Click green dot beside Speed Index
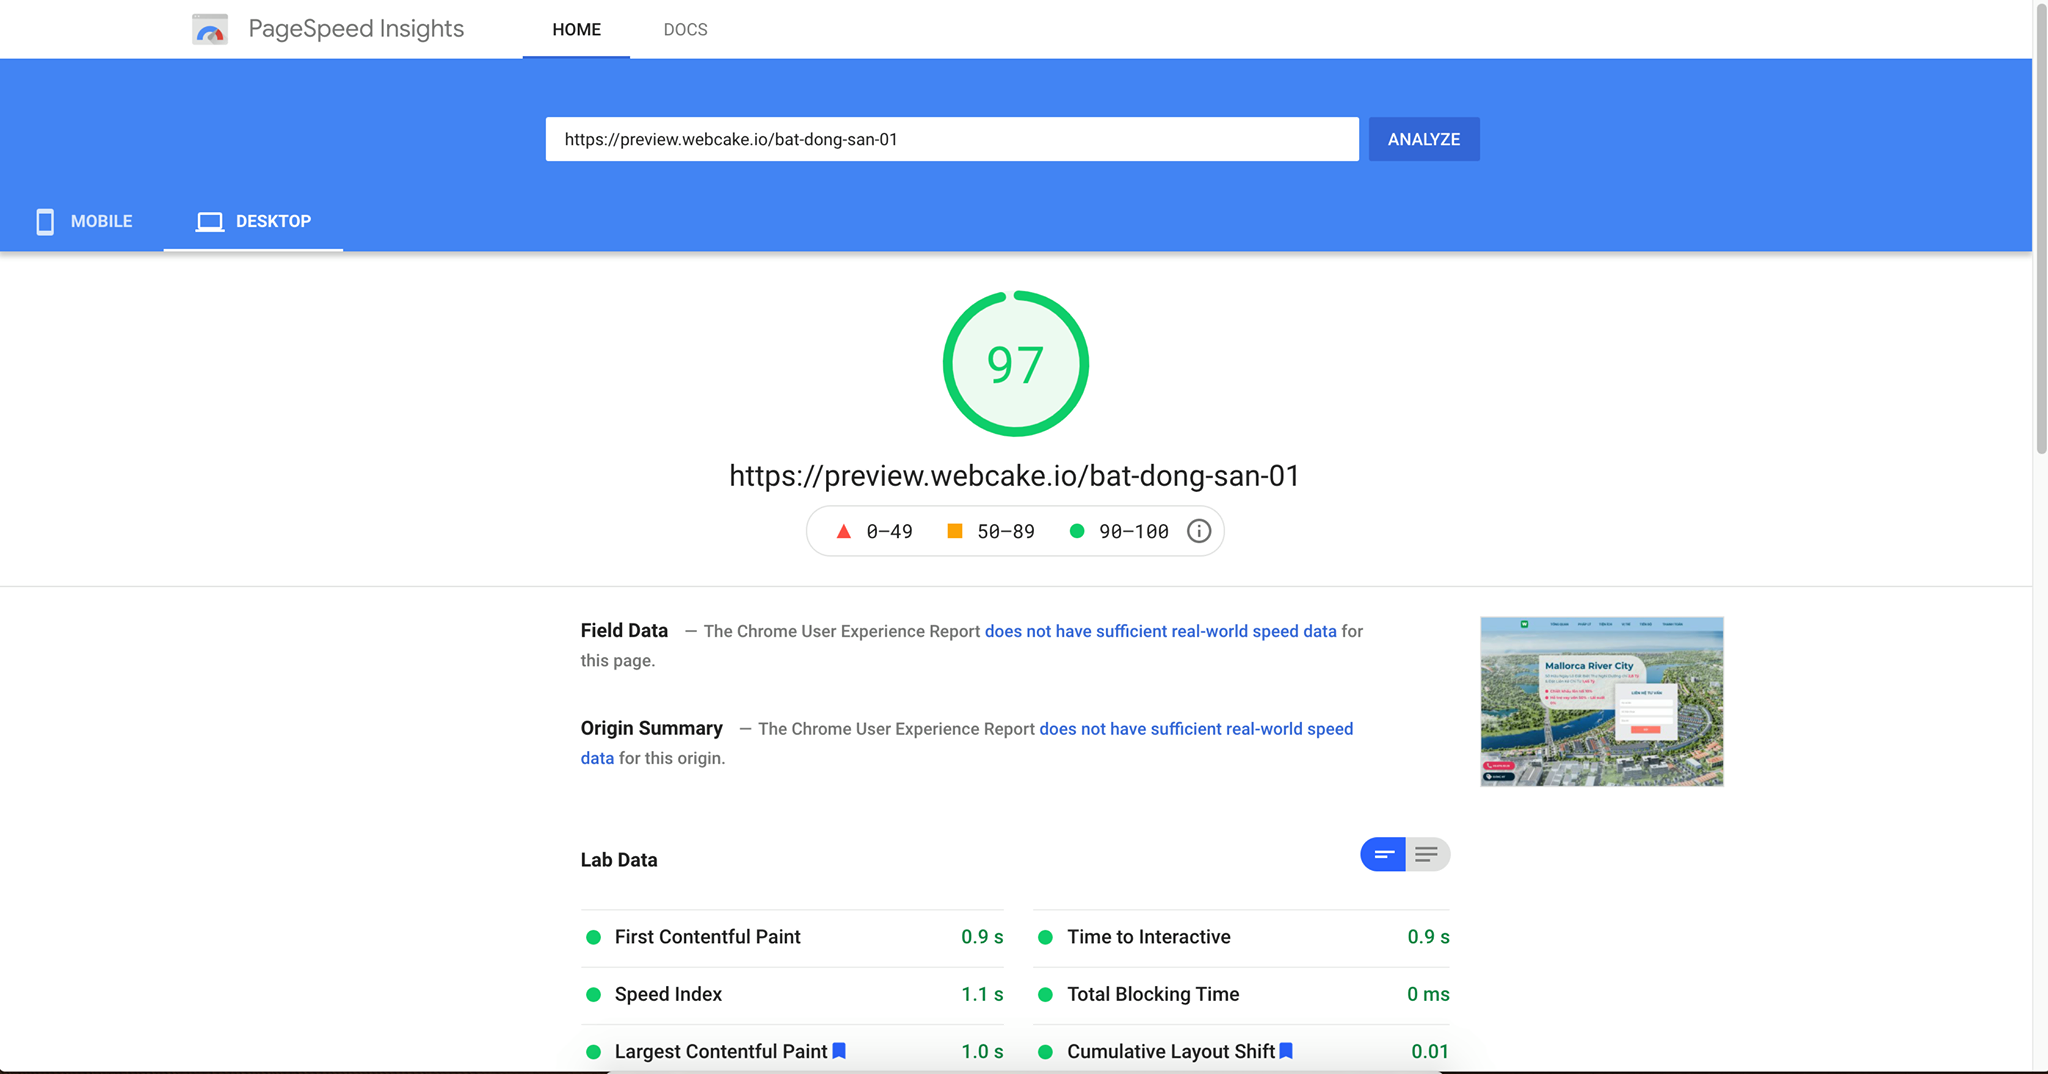 coord(593,995)
